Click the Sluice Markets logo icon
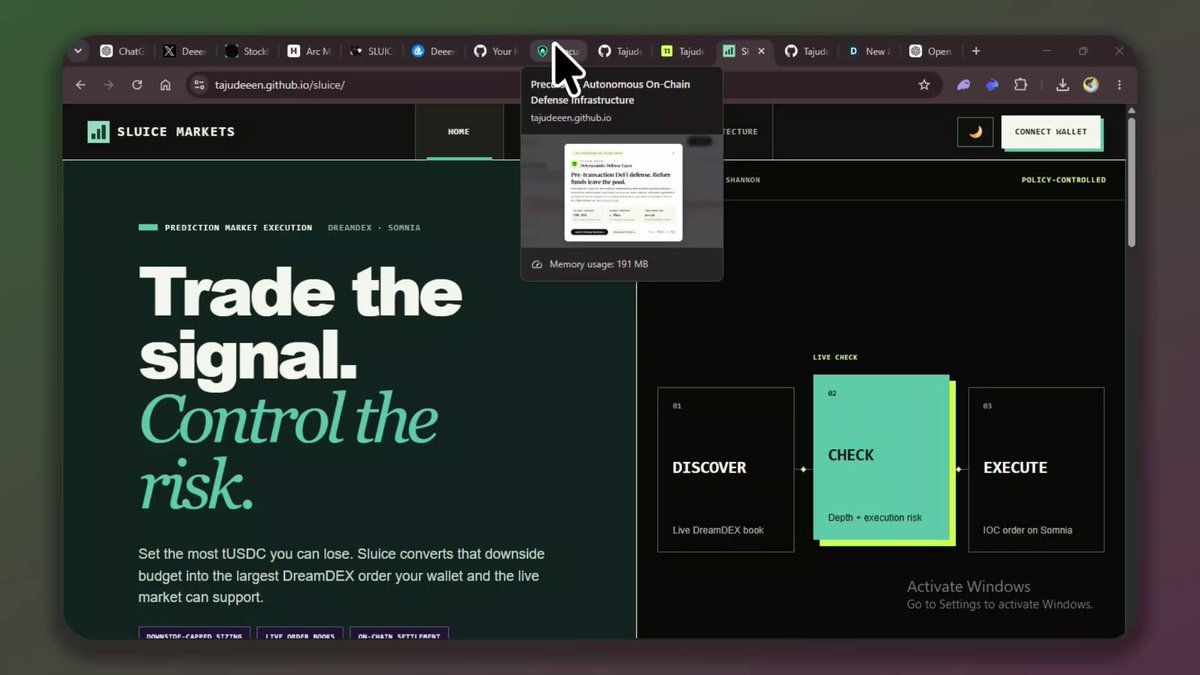Image resolution: width=1200 pixels, height=675 pixels. [98, 131]
